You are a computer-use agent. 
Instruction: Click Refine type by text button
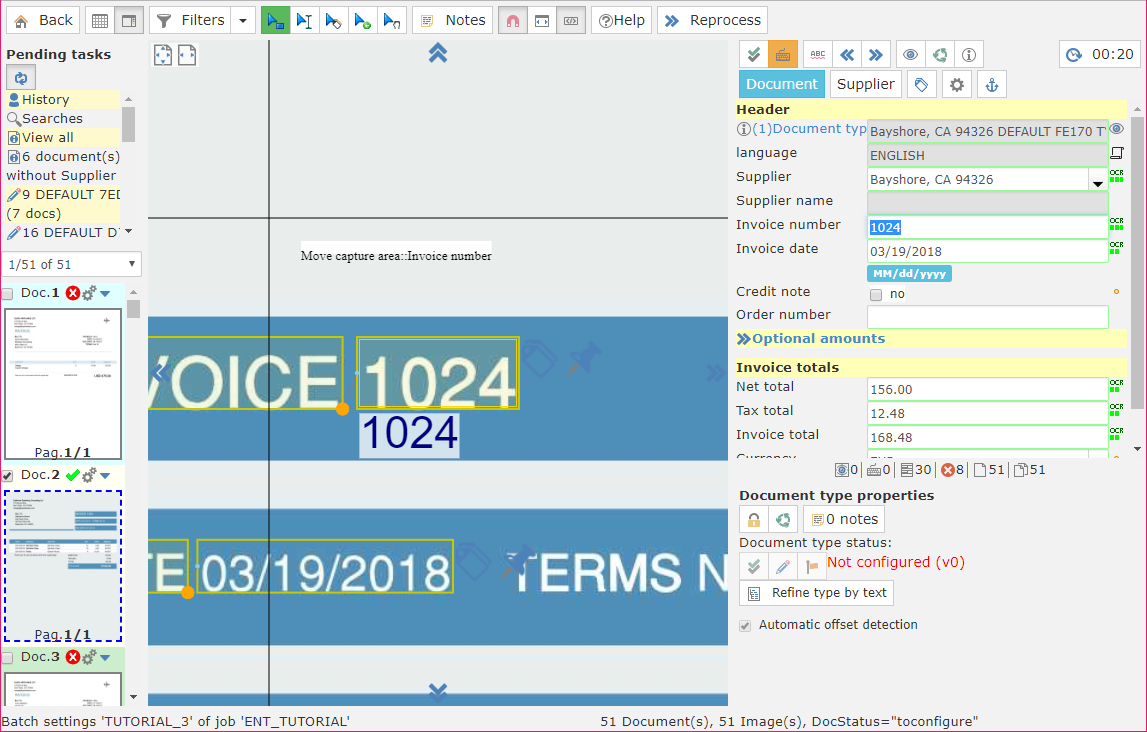816,593
